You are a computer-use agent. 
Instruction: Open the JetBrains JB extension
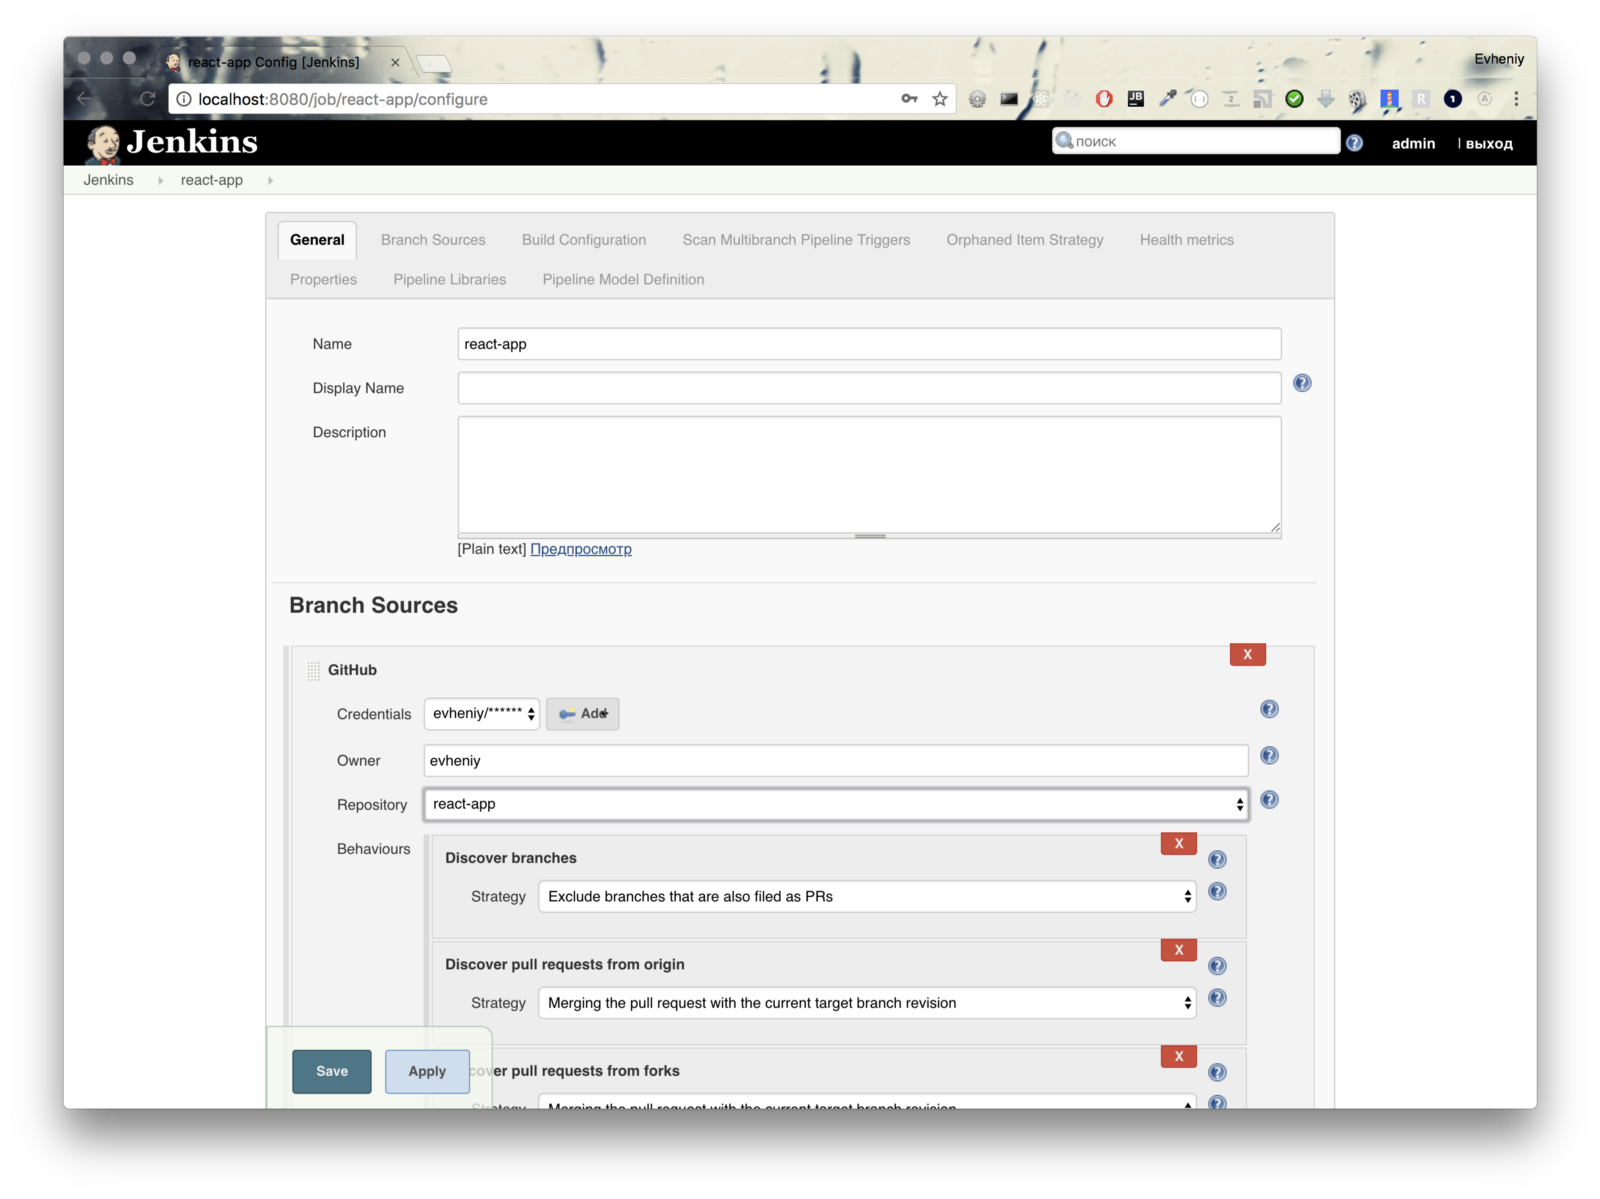click(1135, 99)
